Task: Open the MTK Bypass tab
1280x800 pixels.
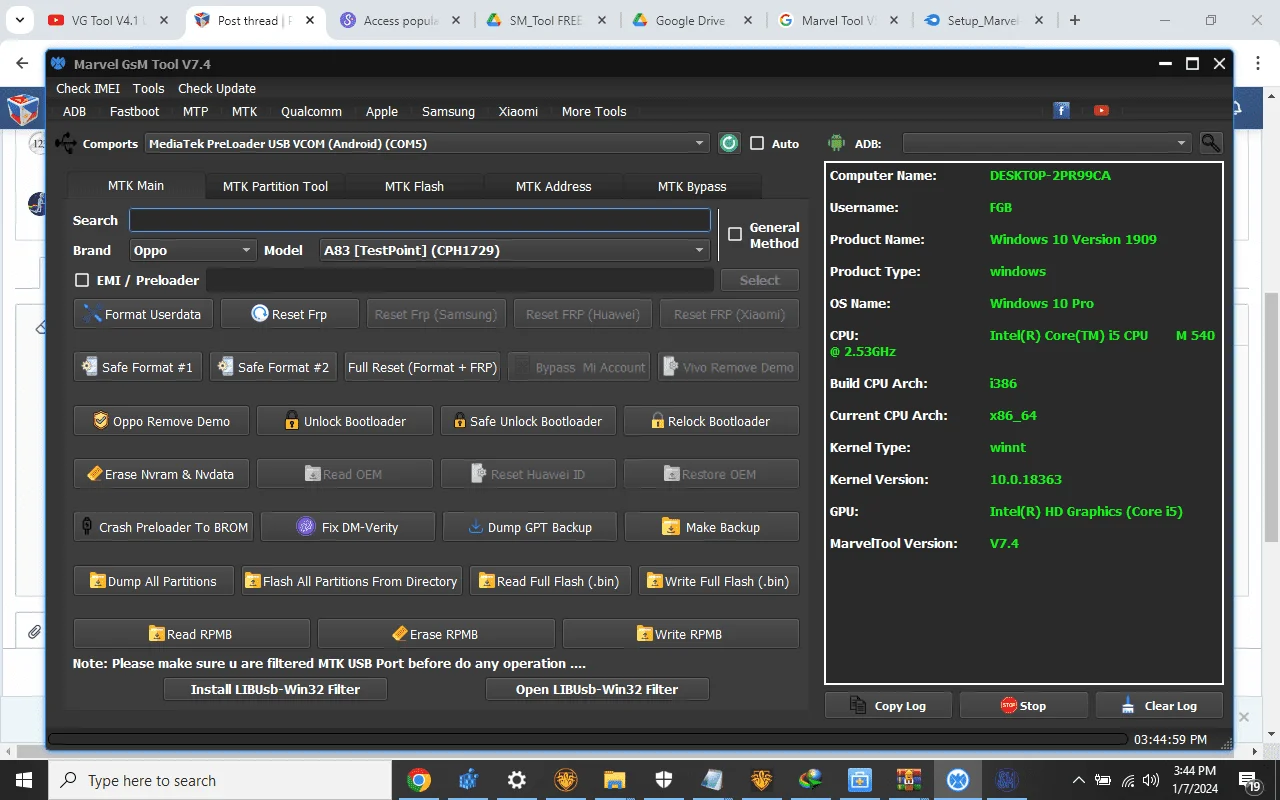Action: click(692, 186)
